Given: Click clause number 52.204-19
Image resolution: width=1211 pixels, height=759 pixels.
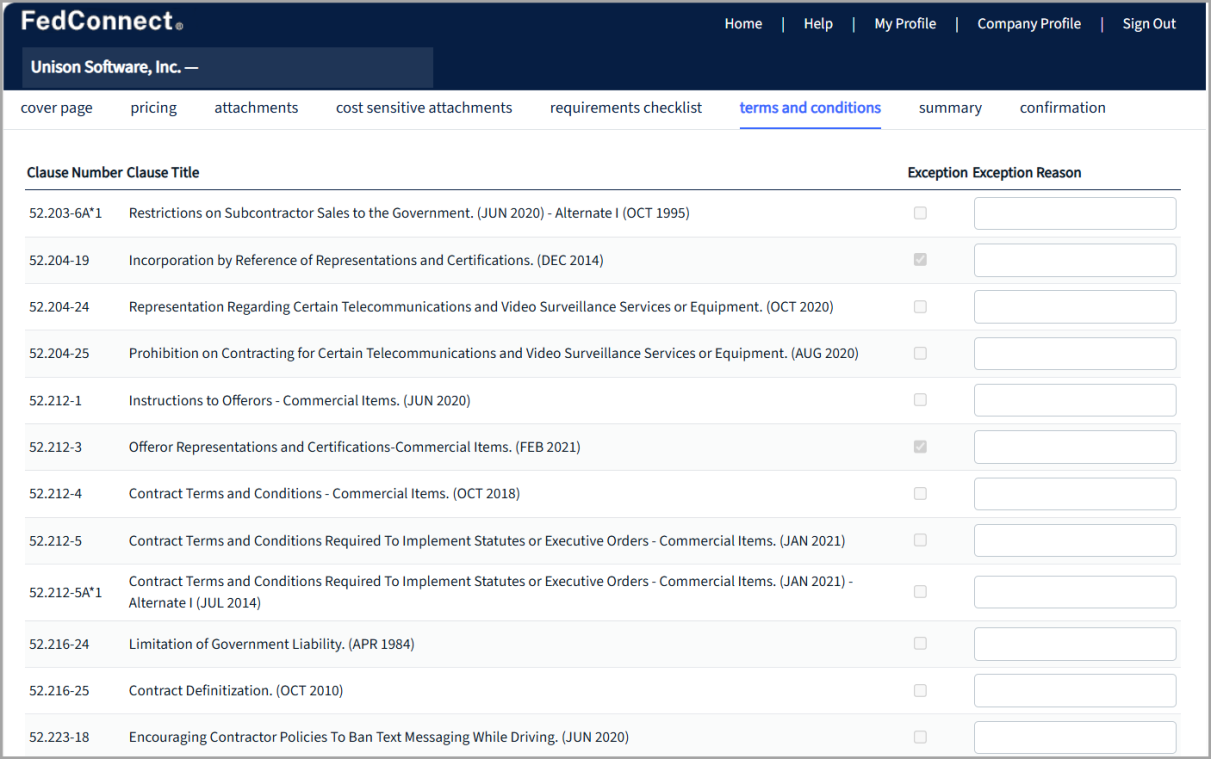Looking at the screenshot, I should tap(59, 260).
